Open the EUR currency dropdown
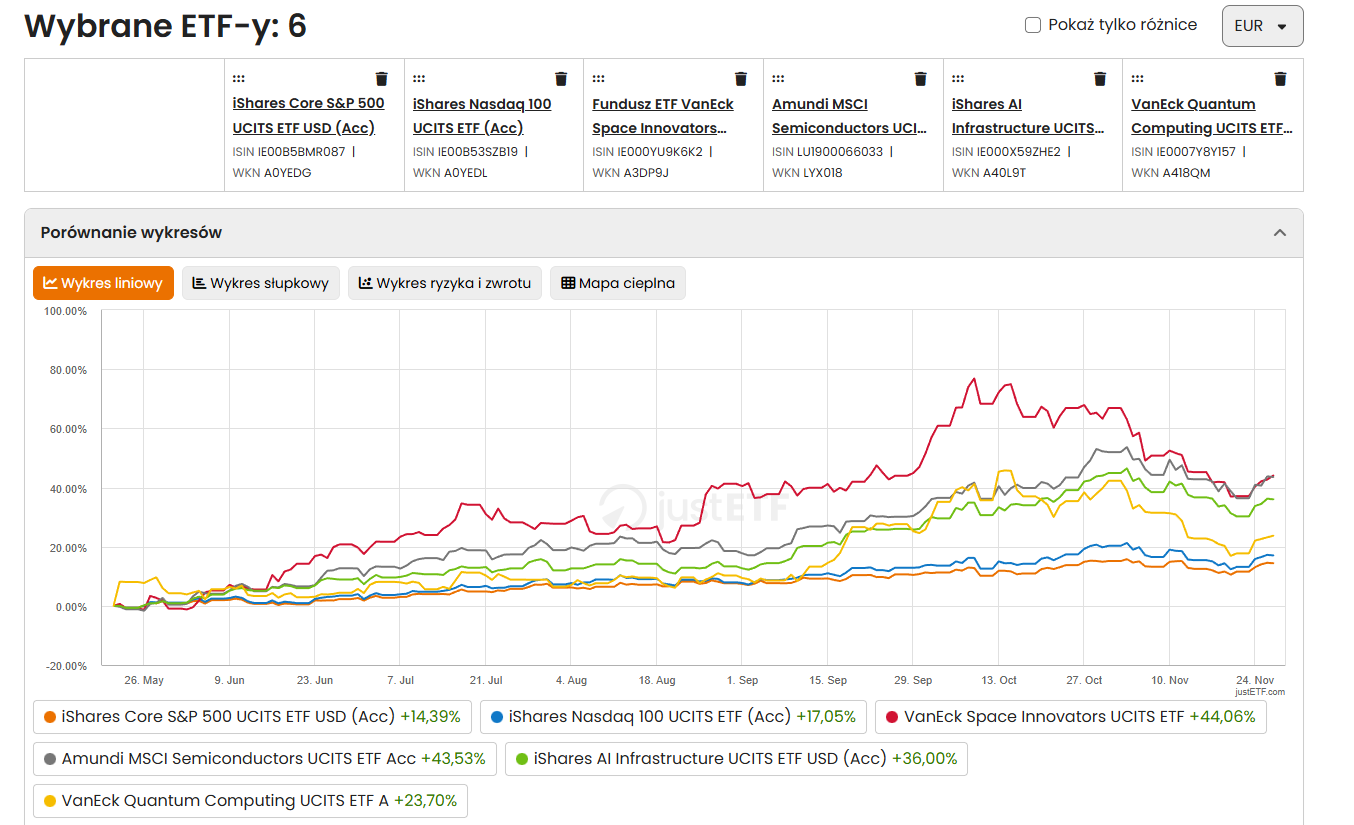The width and height of the screenshot is (1354, 825). tap(1262, 26)
